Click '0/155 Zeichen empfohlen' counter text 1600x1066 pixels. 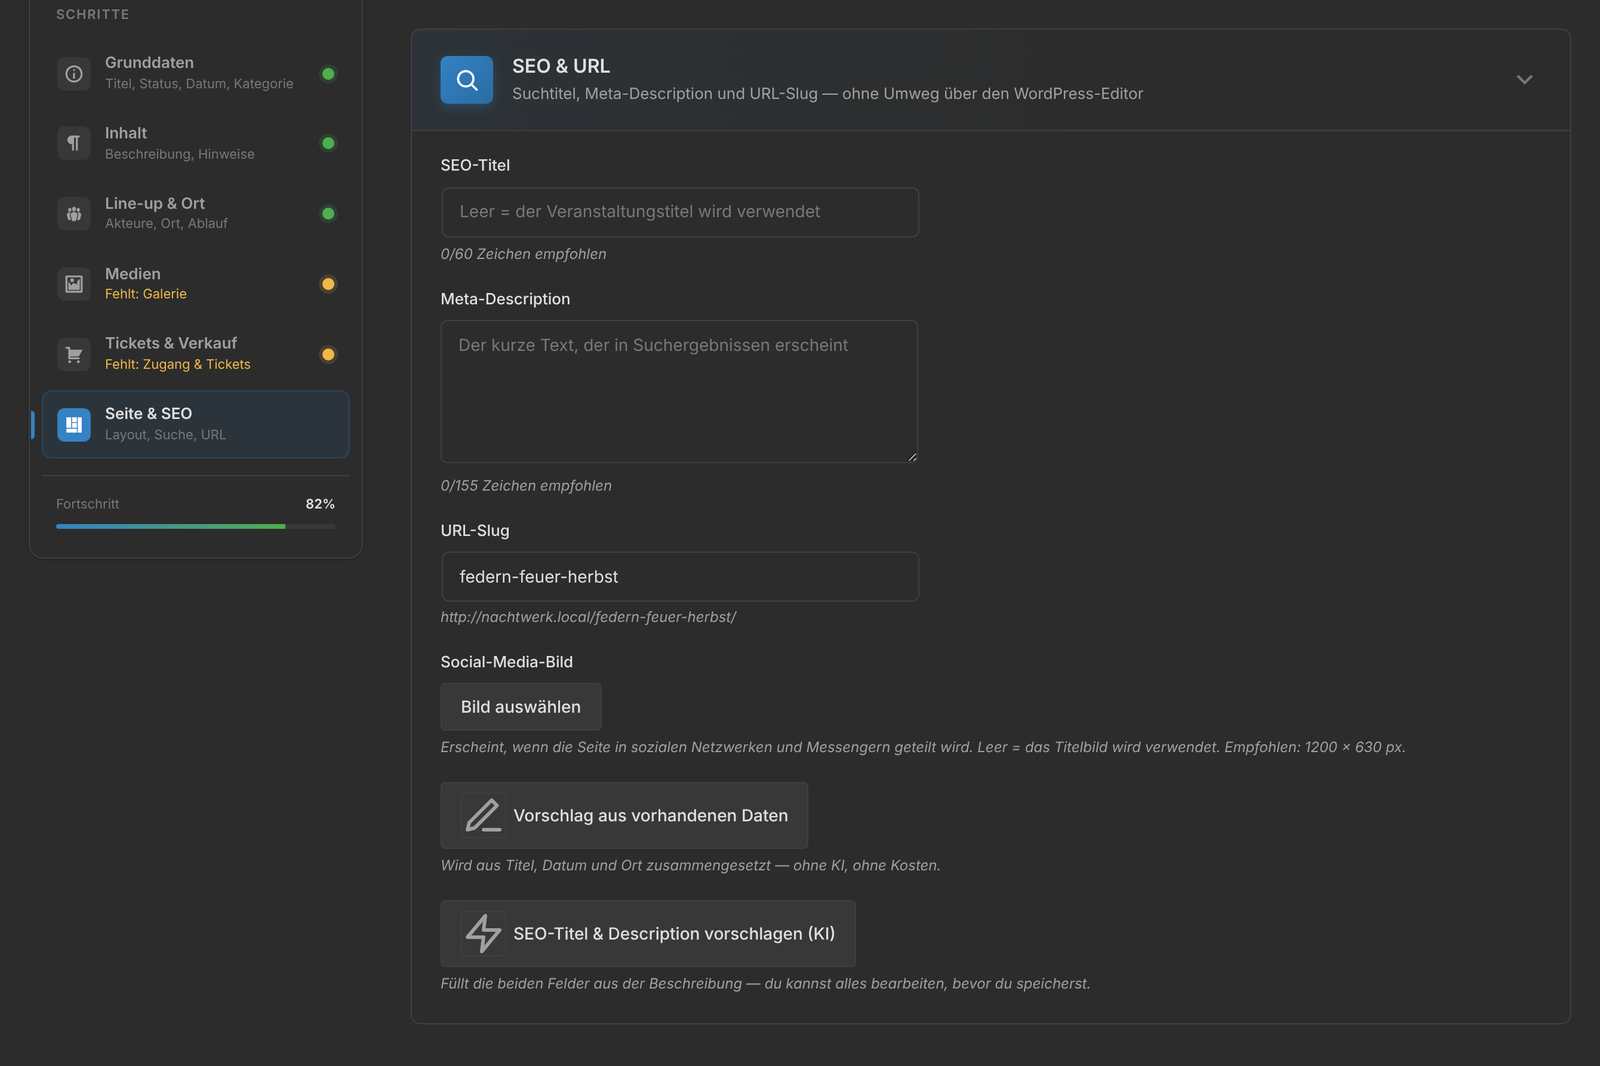click(x=526, y=486)
